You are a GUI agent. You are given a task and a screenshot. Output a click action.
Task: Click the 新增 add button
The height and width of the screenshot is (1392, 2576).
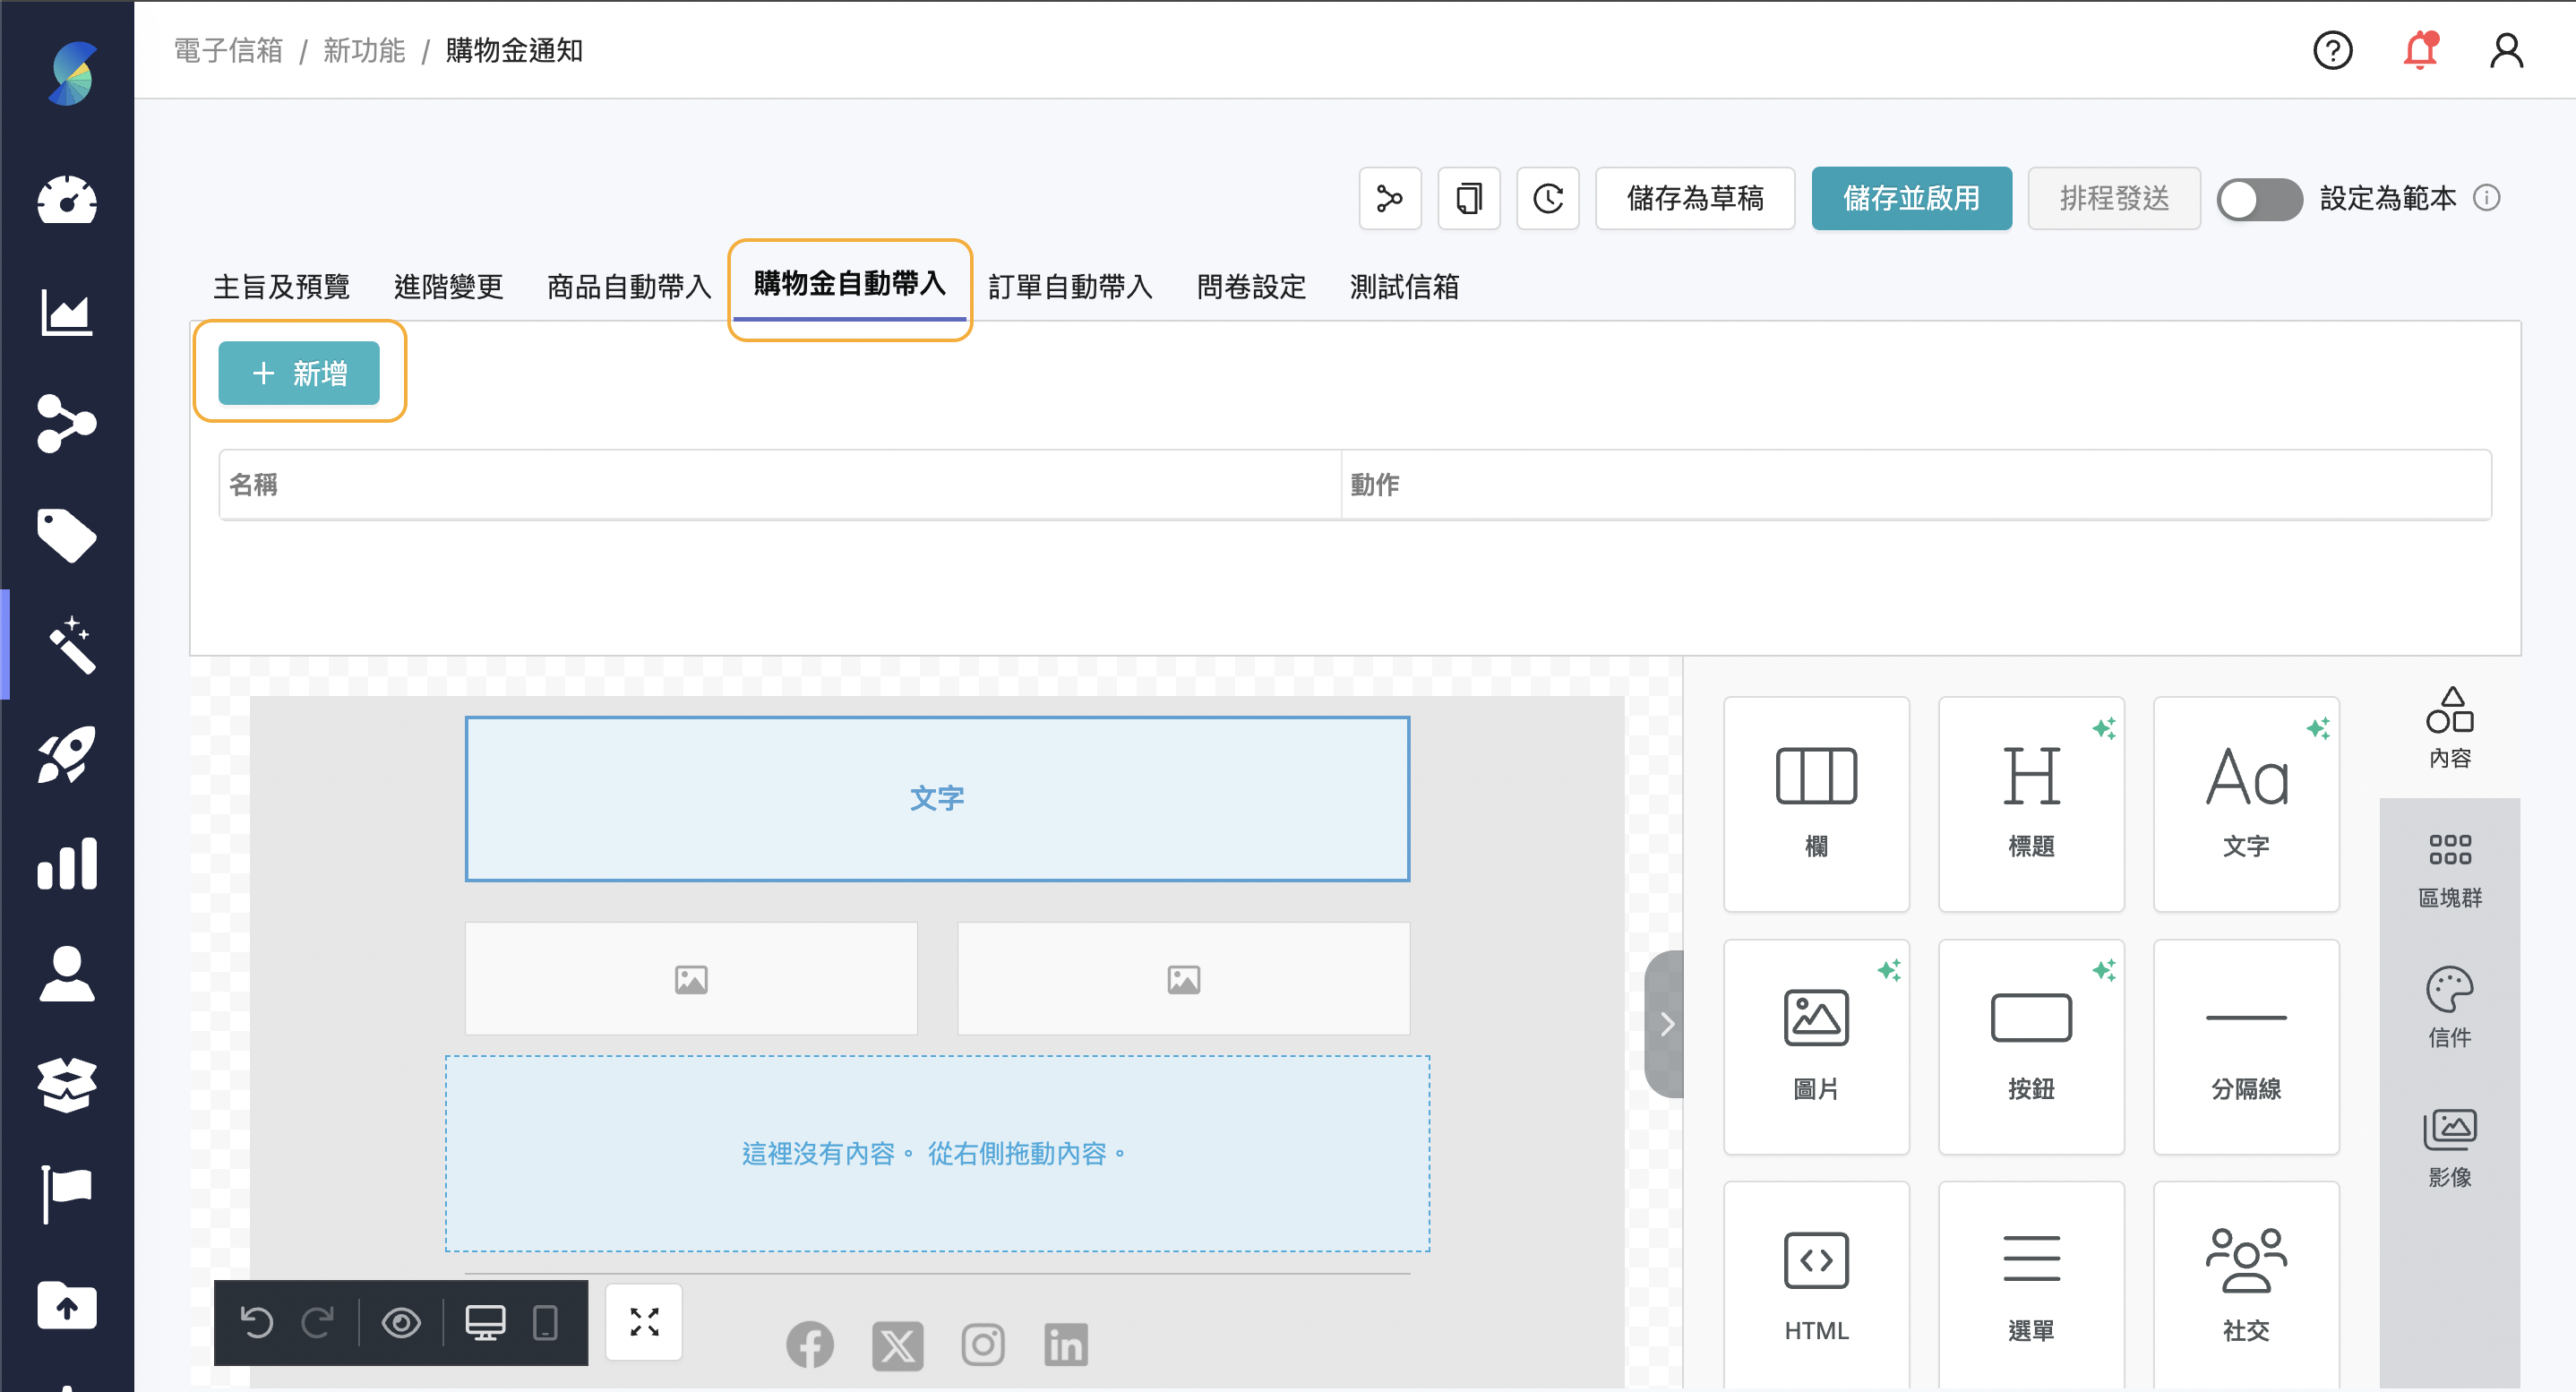(299, 372)
